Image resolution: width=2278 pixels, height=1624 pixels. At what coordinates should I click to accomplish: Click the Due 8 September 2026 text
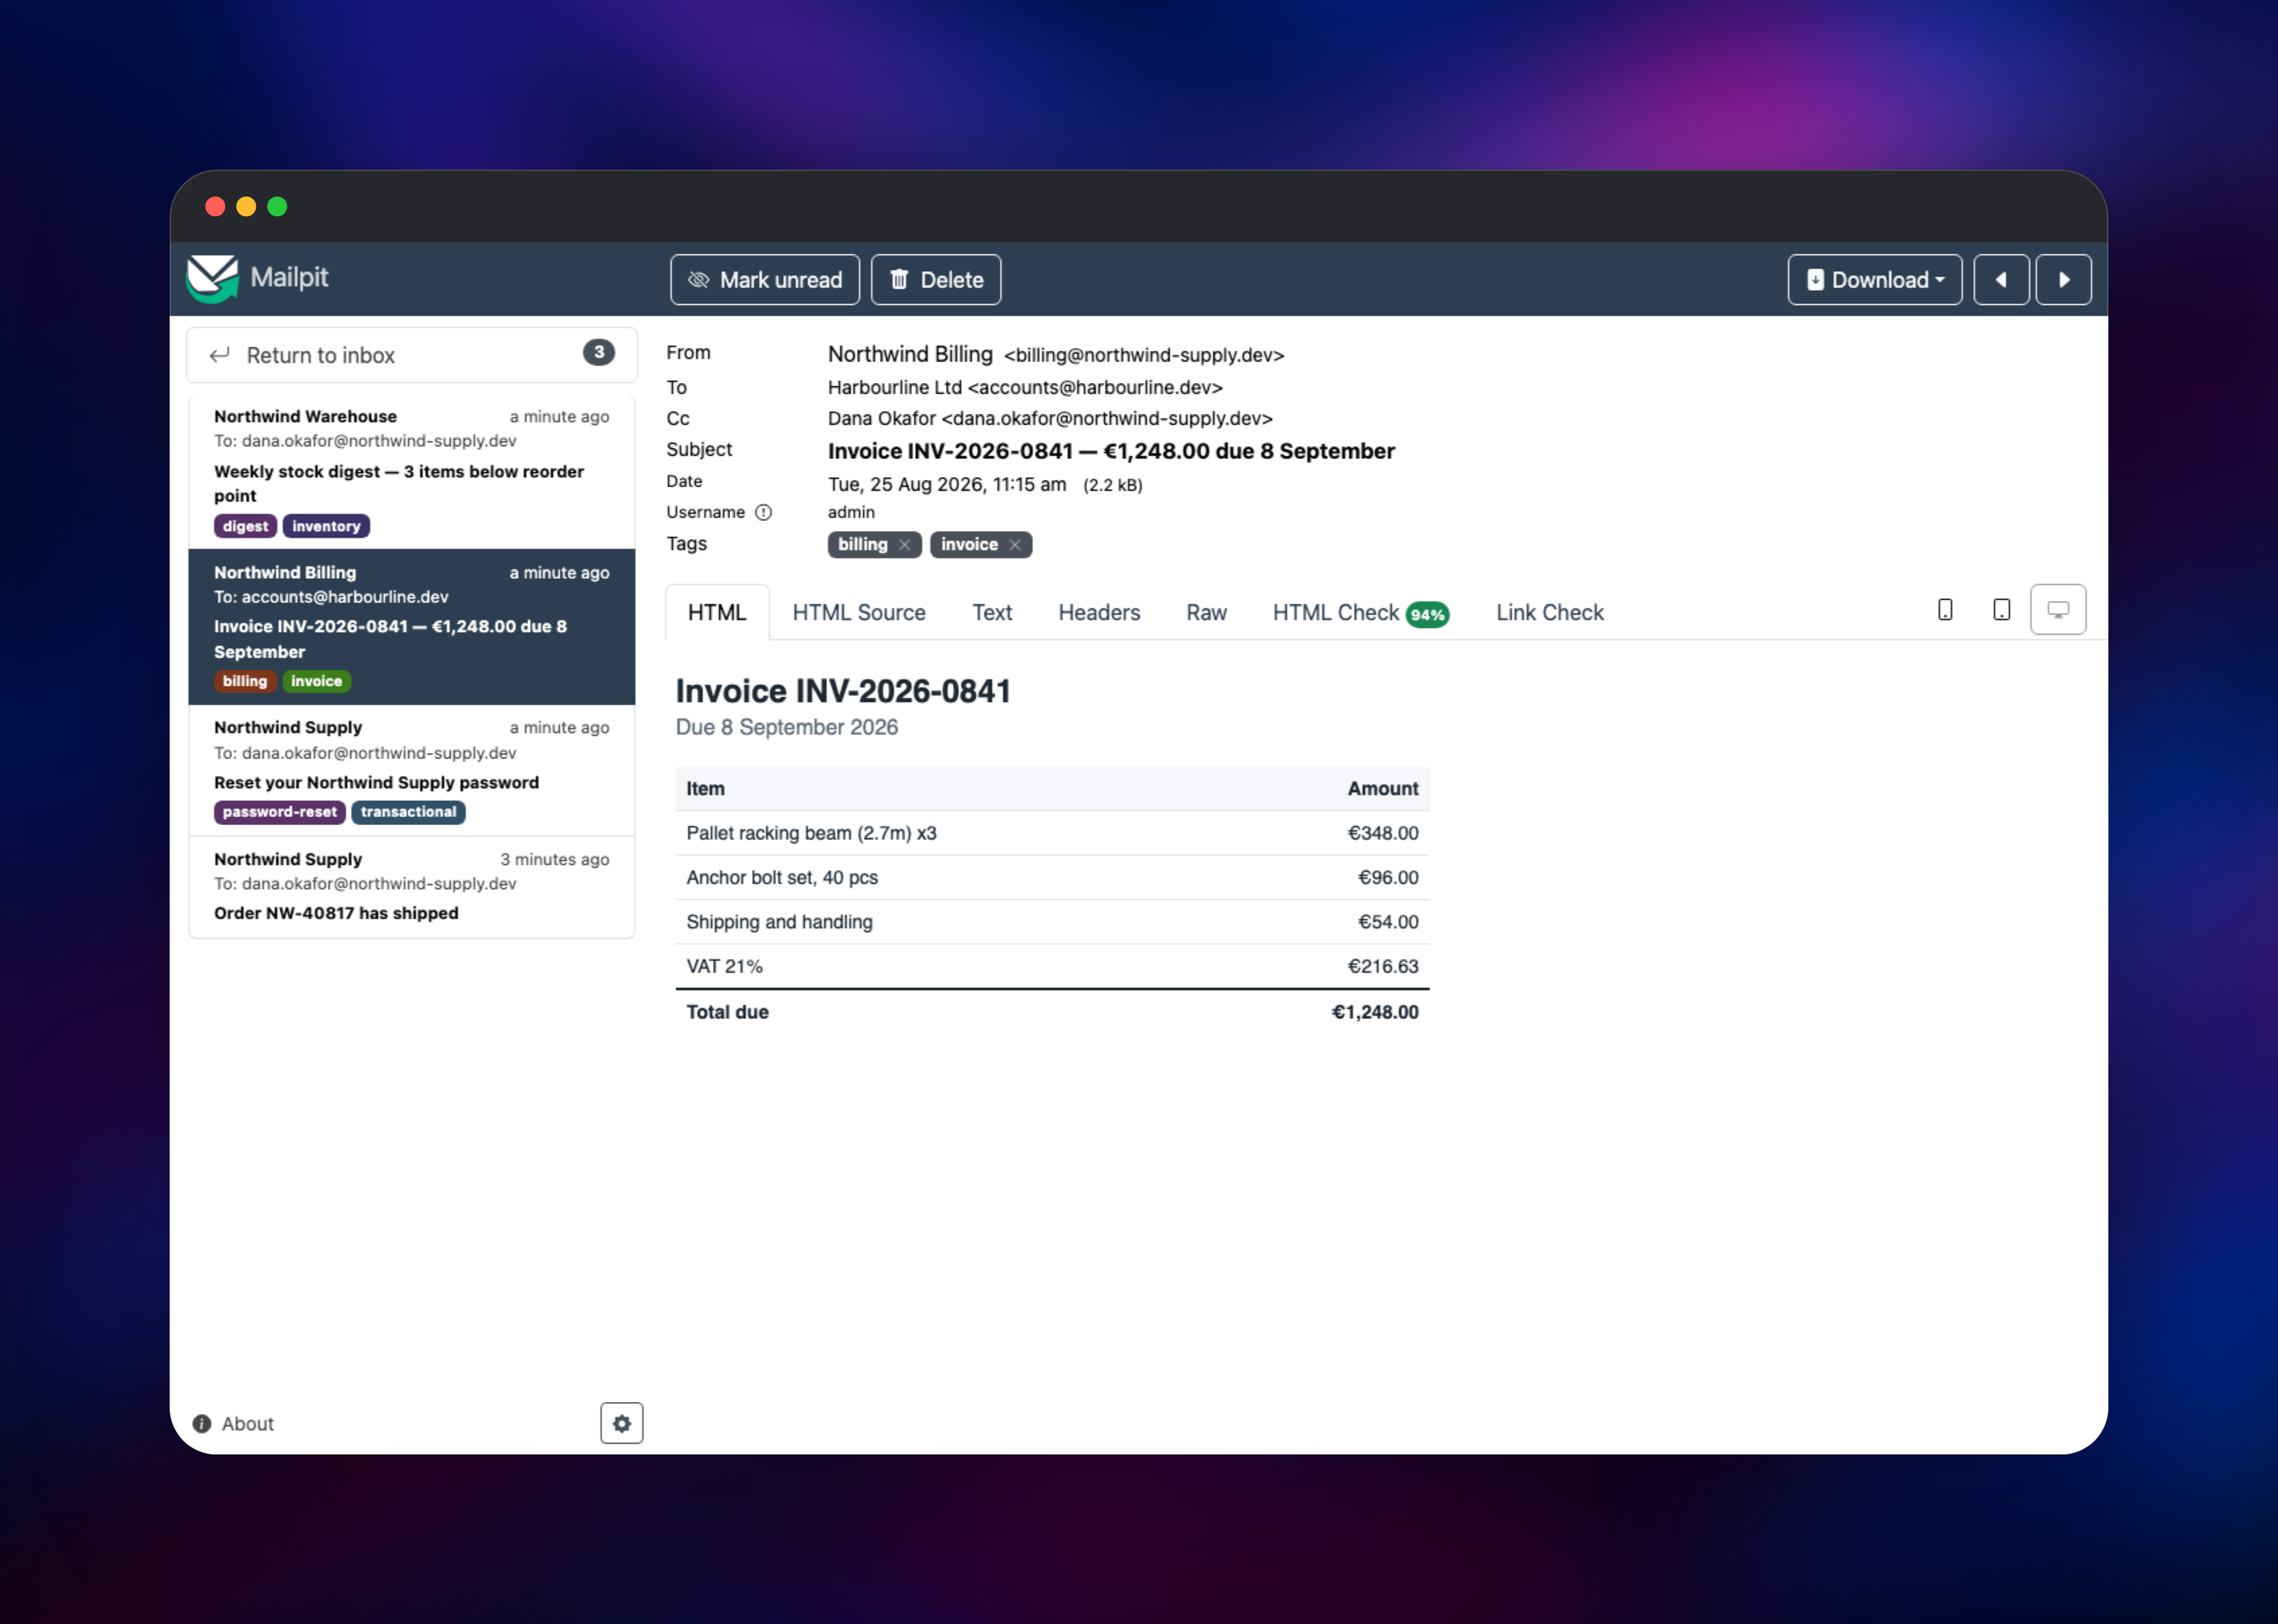(787, 728)
